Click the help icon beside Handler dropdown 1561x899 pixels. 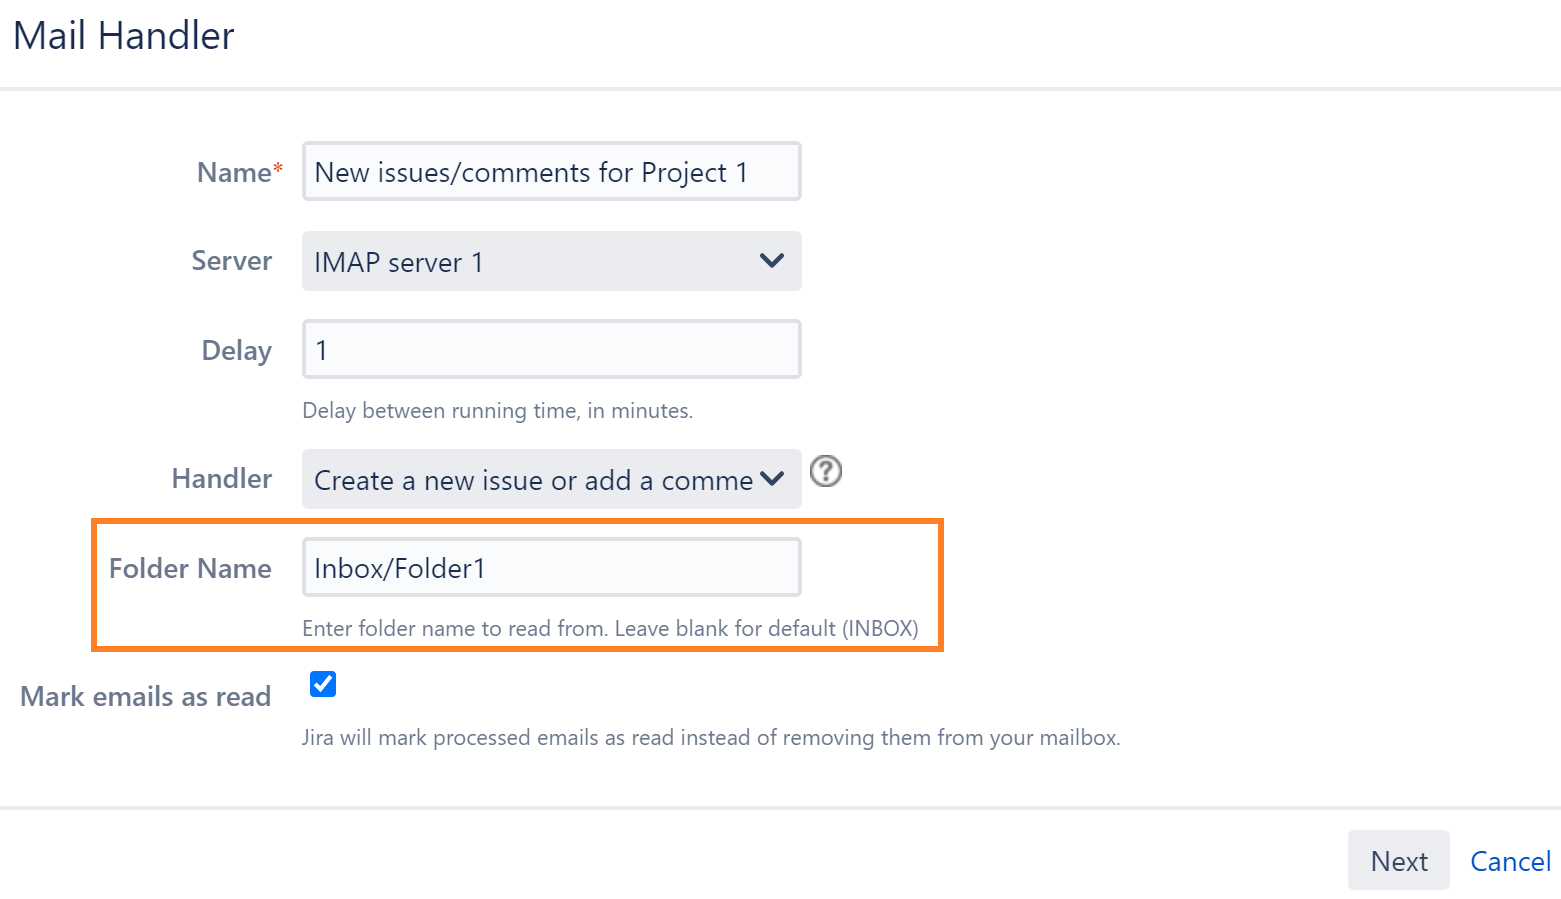(826, 472)
